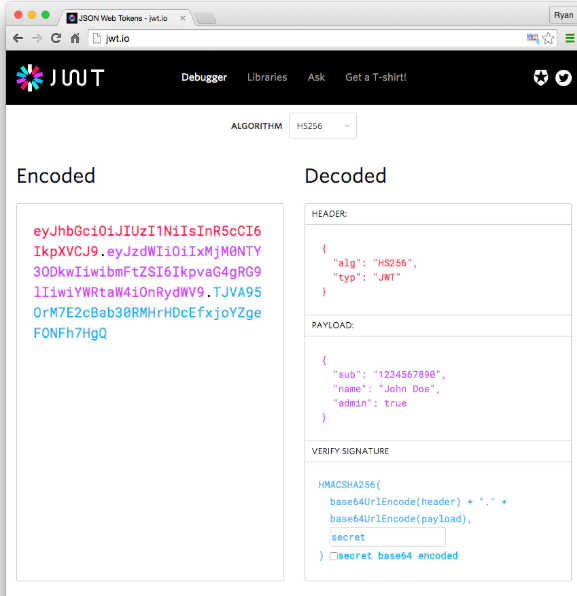Open the Twitter bird icon
Image resolution: width=577 pixels, height=596 pixels.
(563, 78)
